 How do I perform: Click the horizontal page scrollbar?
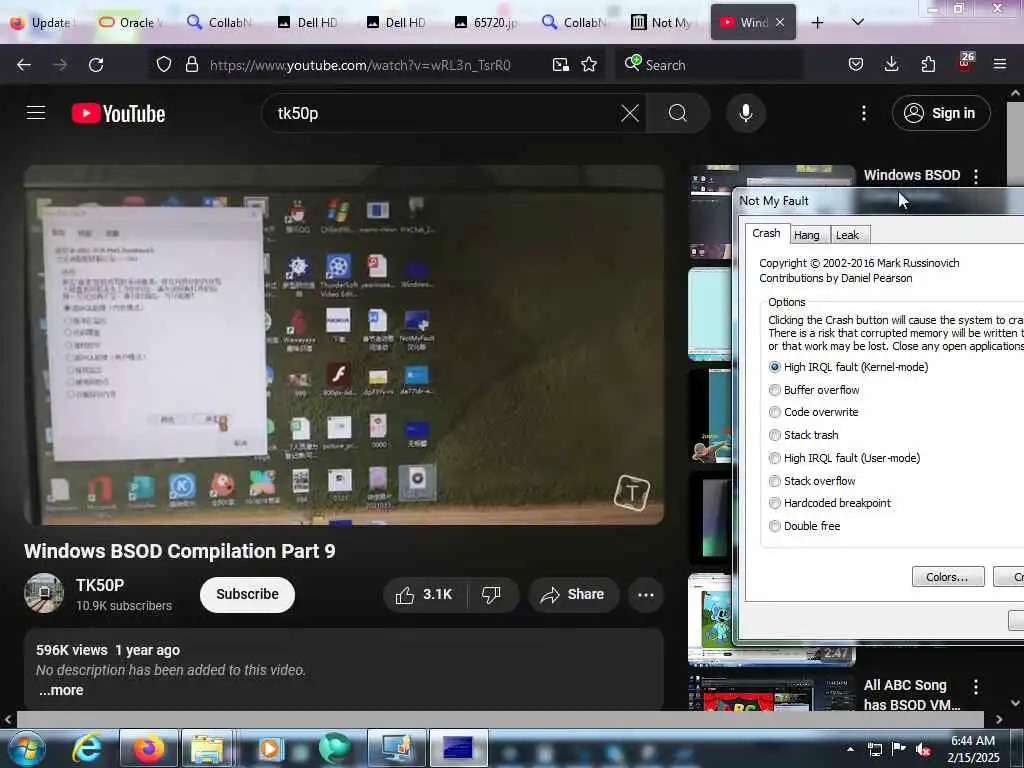coord(500,719)
